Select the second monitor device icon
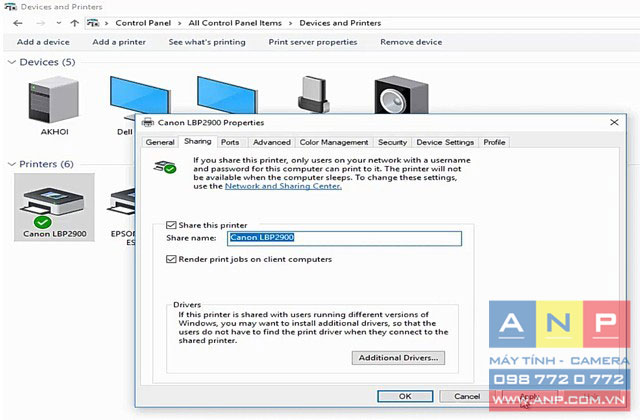The height and width of the screenshot is (420, 640). pyautogui.click(x=227, y=95)
